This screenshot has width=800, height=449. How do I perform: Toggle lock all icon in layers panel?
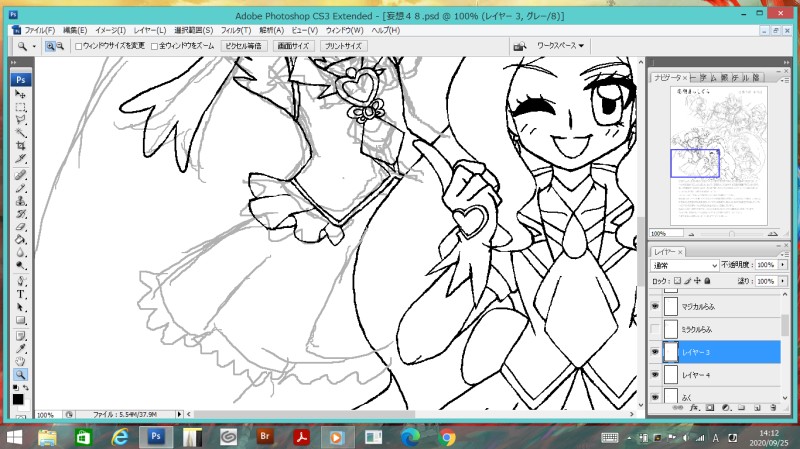tap(707, 281)
